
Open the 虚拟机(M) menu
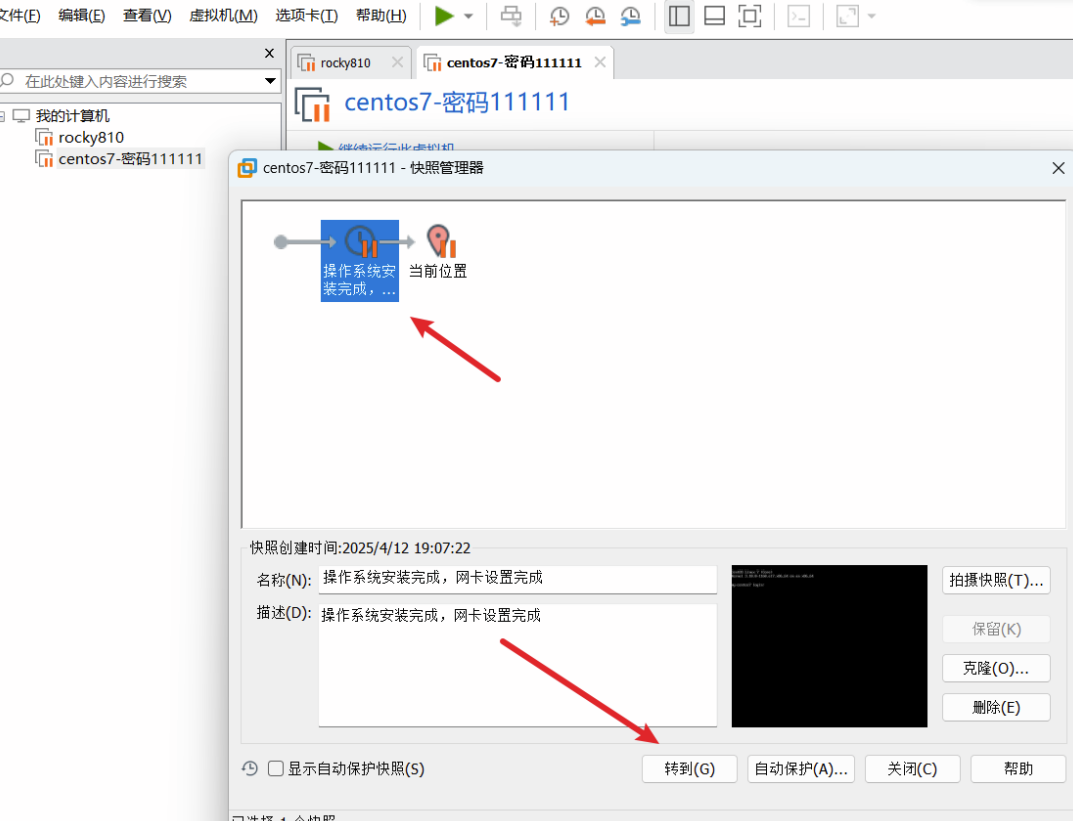point(223,15)
